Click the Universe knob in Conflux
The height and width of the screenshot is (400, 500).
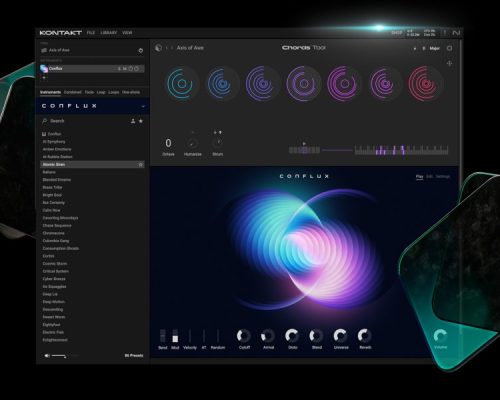[341, 336]
